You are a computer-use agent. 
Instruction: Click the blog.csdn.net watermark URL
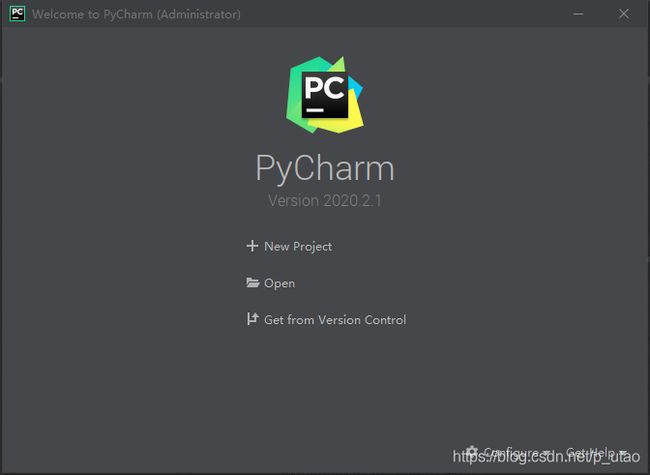click(546, 457)
